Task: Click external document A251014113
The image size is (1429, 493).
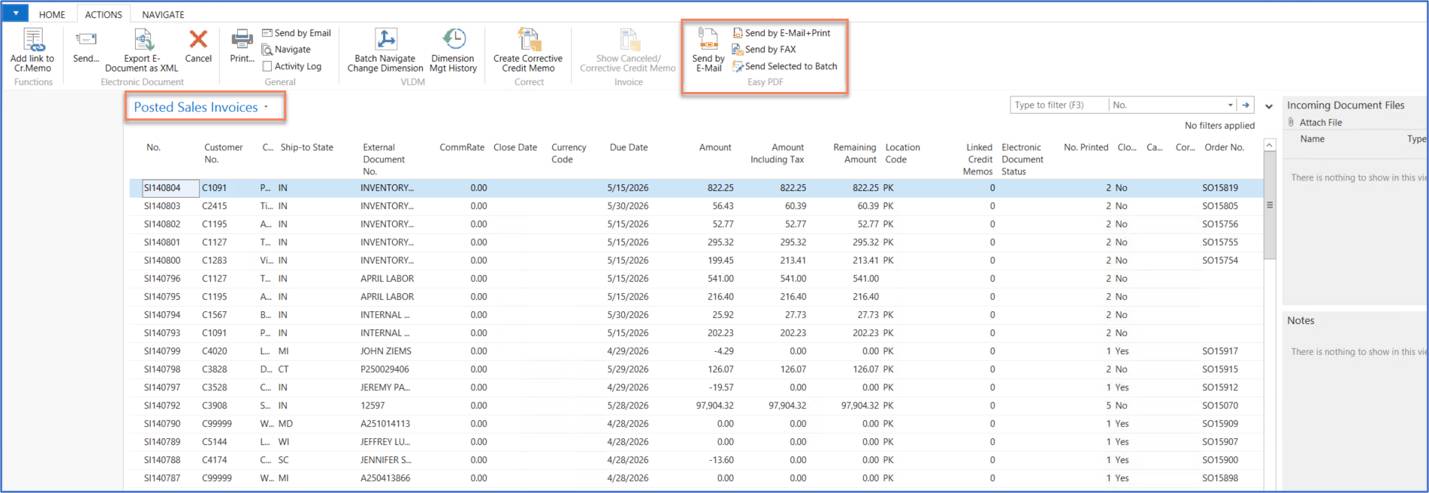Action: (387, 424)
